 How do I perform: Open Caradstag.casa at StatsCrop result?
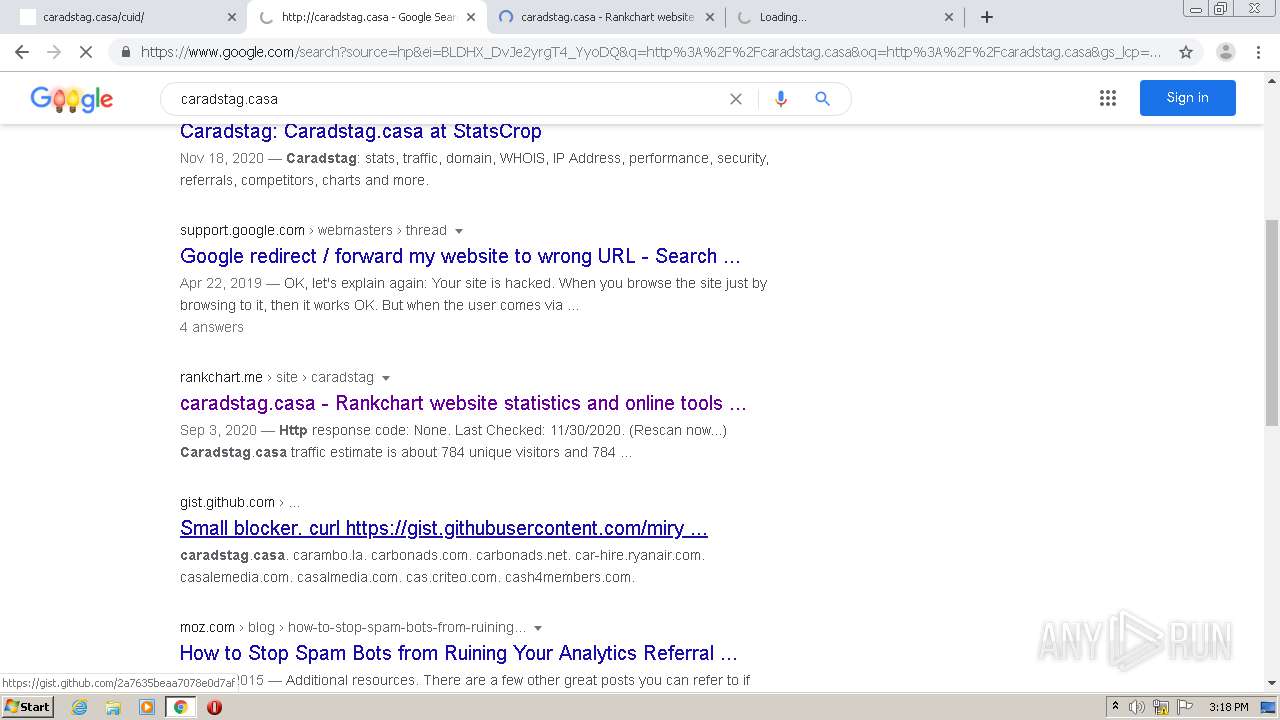360,131
